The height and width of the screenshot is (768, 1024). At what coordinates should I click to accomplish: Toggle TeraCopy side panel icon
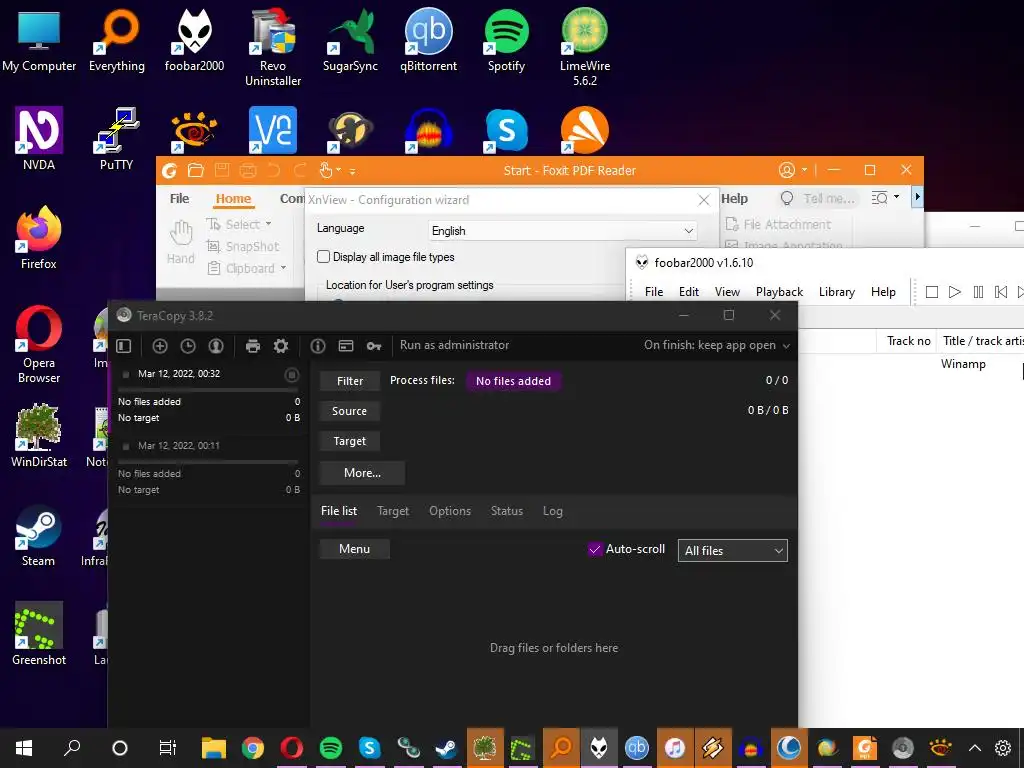click(123, 345)
